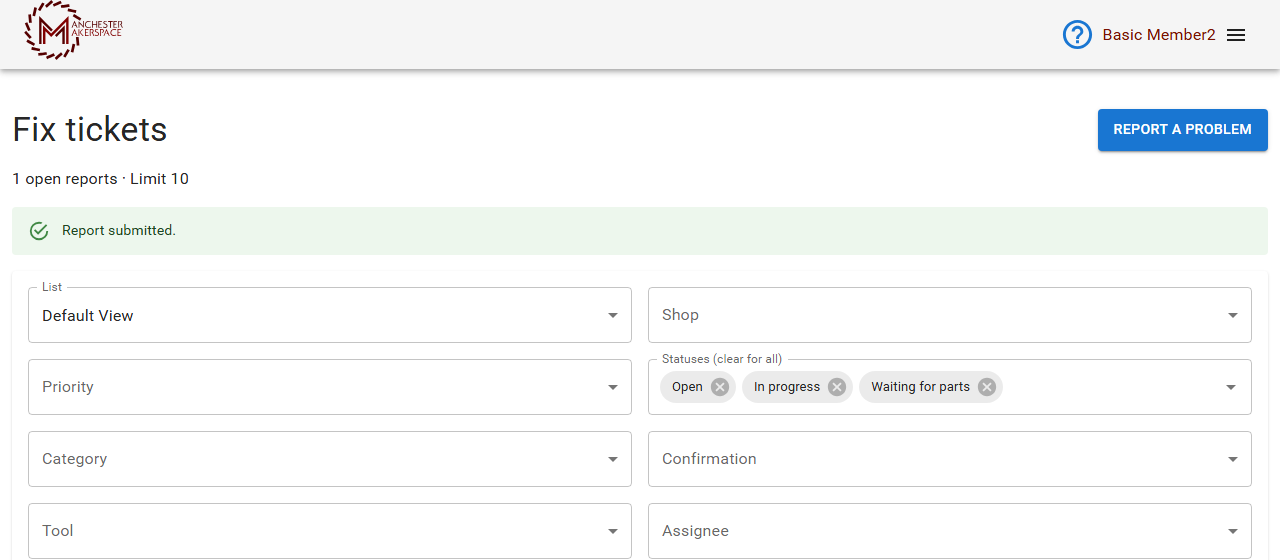Open the Shop dropdown
The image size is (1280, 560).
950,315
